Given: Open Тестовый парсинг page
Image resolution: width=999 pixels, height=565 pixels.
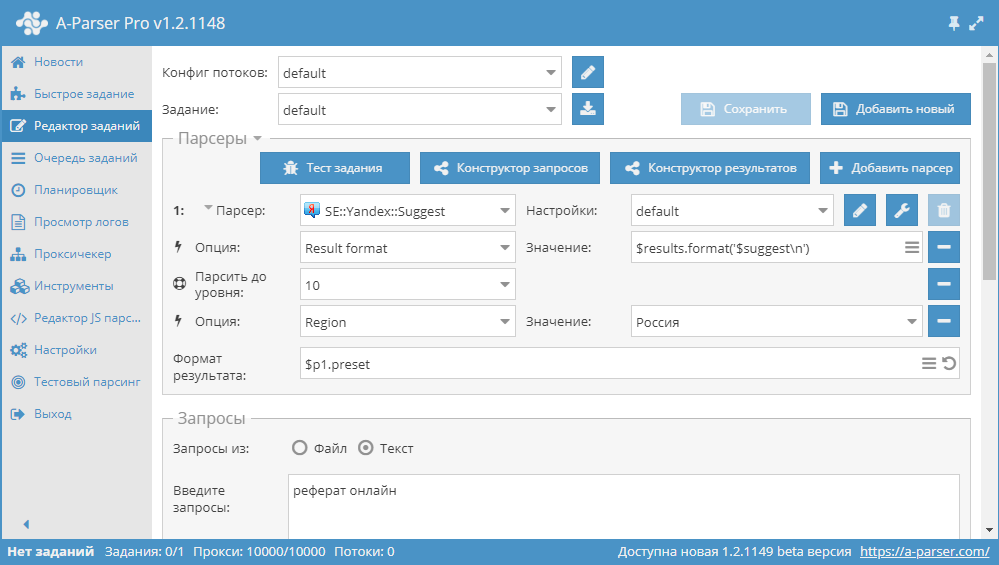Looking at the screenshot, I should 76,382.
